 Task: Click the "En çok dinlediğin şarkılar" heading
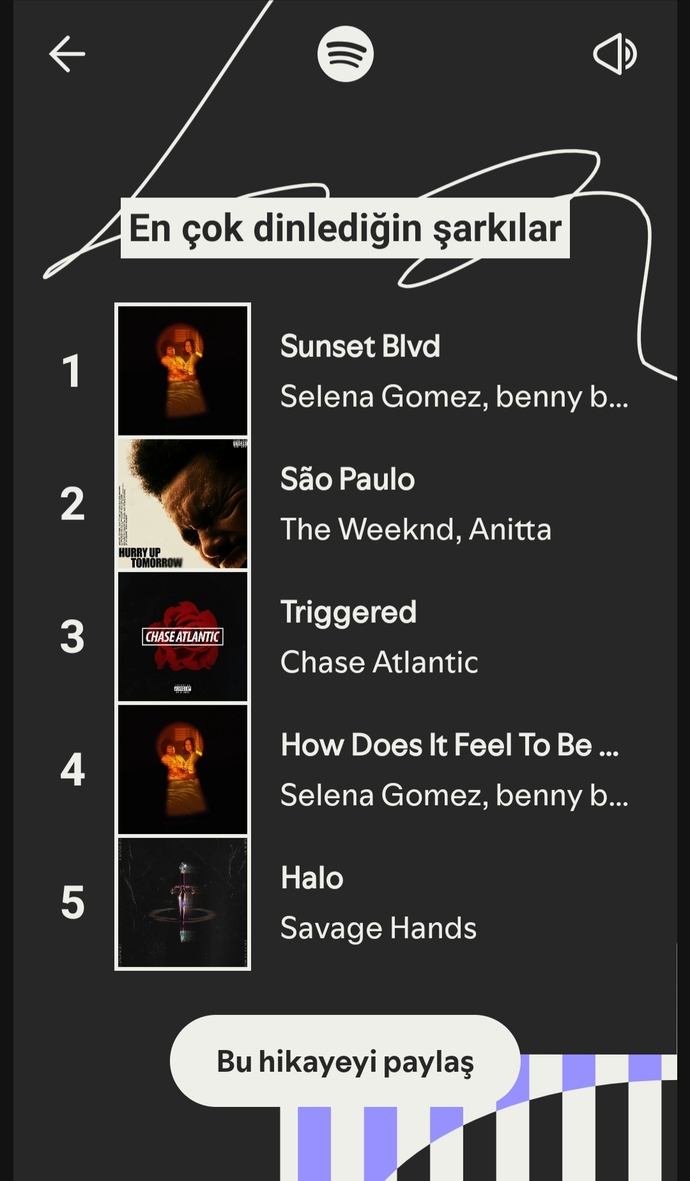345,229
